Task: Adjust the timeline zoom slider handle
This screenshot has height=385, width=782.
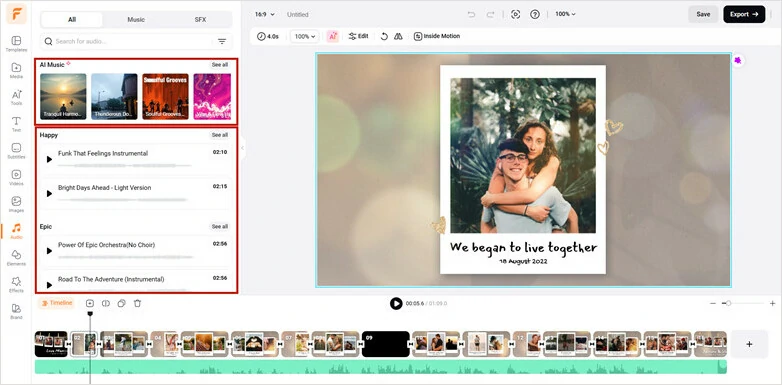Action: pos(728,303)
